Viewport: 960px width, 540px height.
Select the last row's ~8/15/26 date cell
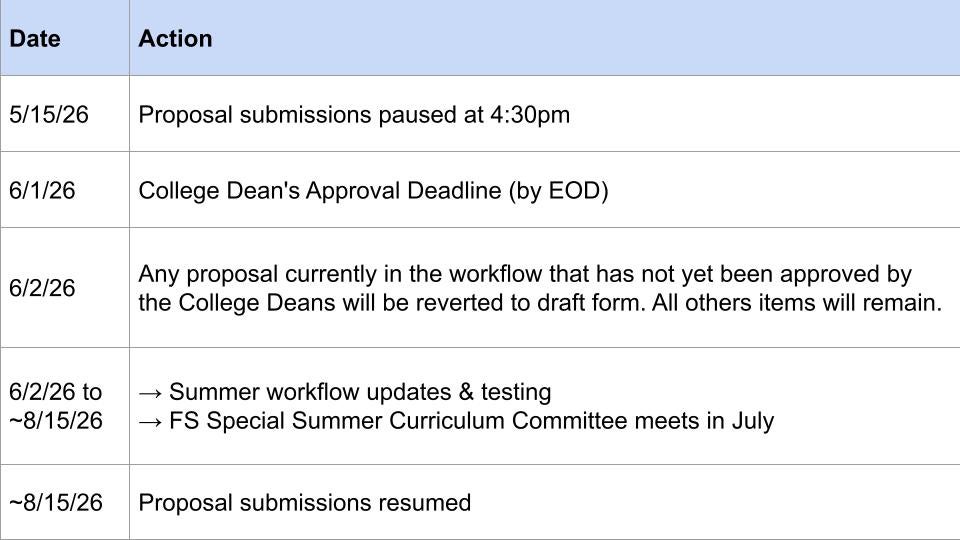(x=56, y=502)
